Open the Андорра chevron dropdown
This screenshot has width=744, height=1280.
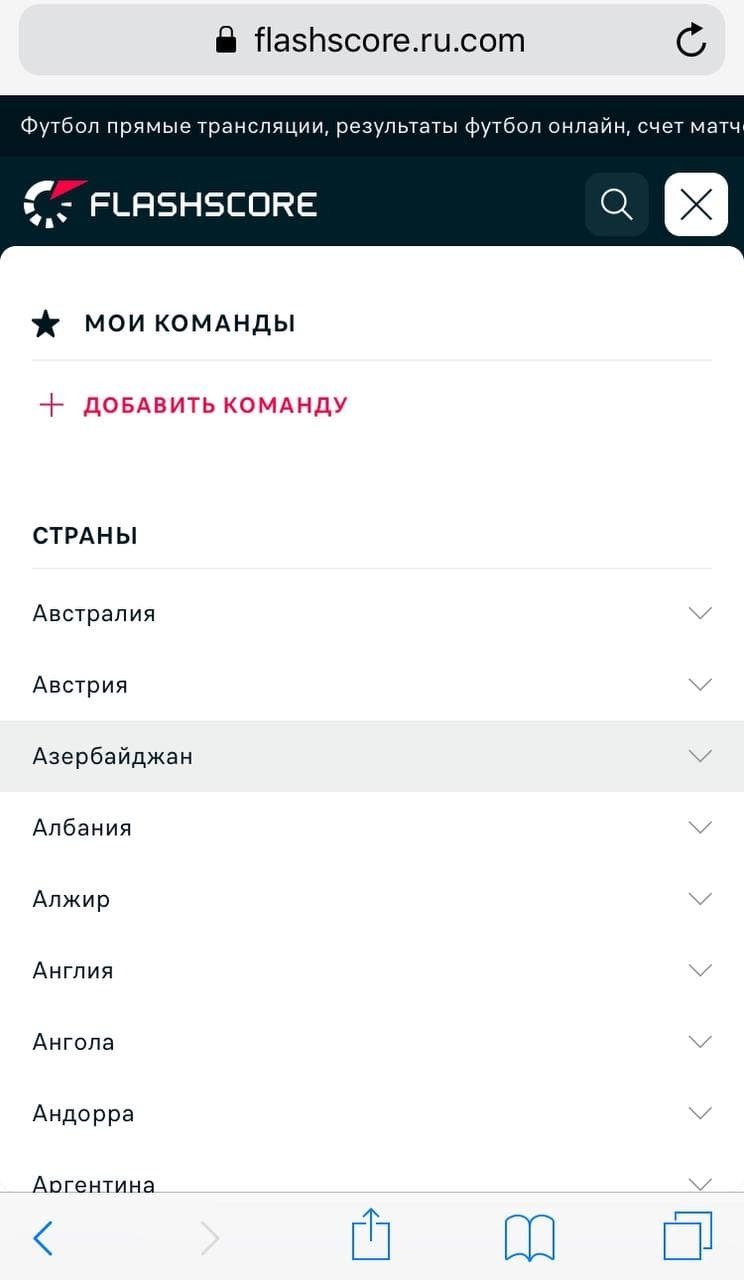click(700, 1113)
